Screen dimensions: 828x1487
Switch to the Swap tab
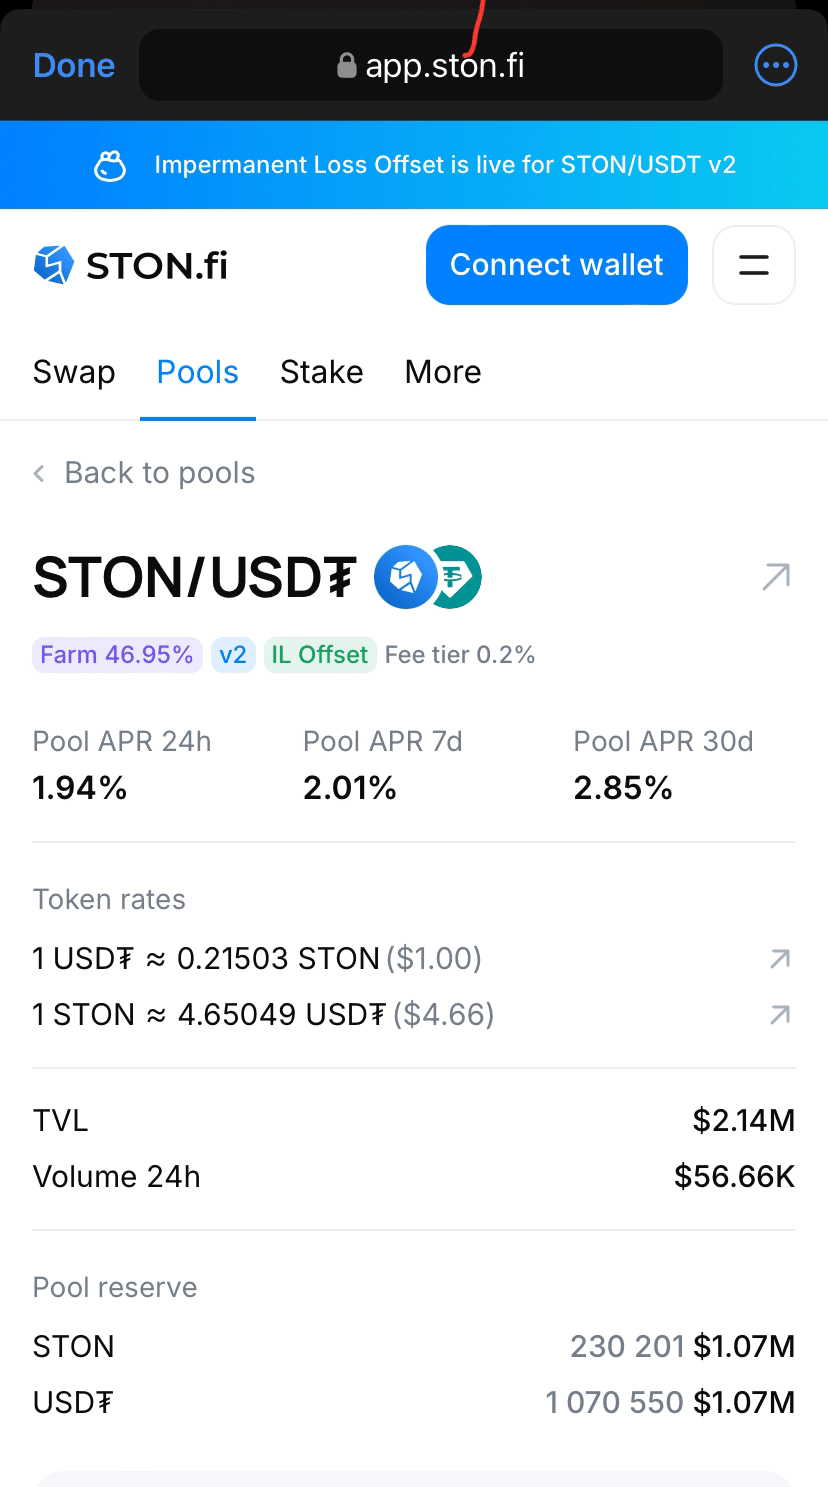point(74,372)
